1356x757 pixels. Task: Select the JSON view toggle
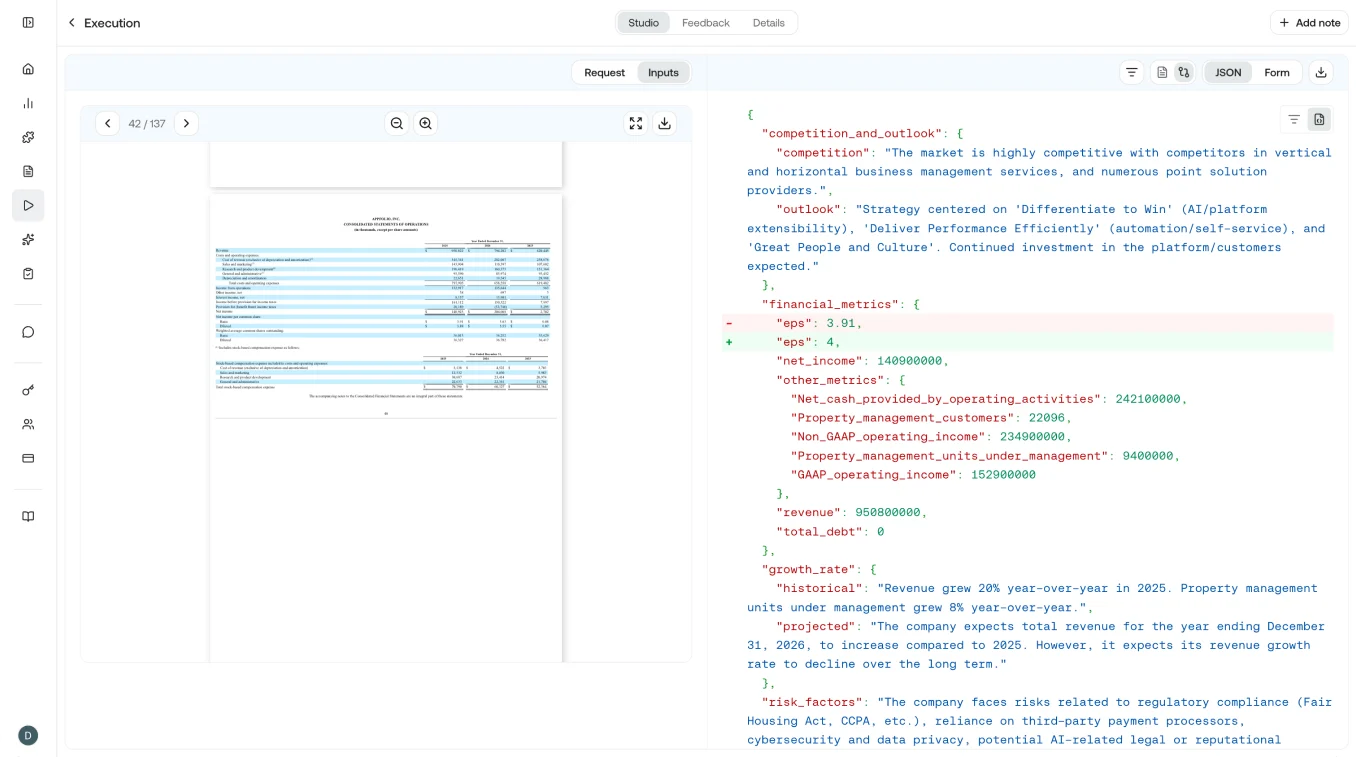[1228, 72]
